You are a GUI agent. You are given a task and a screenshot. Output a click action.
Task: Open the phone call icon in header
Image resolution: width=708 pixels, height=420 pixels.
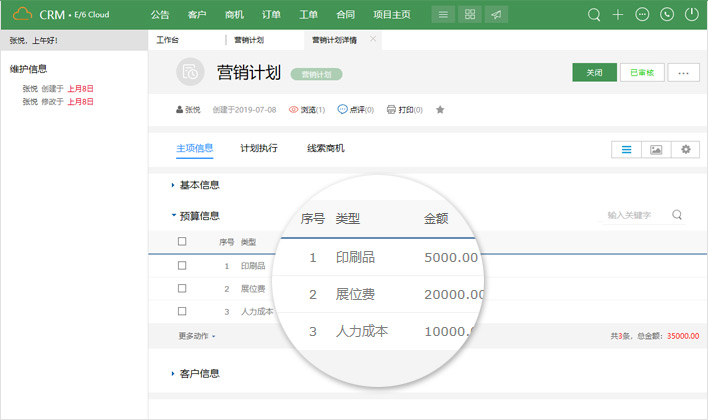667,15
